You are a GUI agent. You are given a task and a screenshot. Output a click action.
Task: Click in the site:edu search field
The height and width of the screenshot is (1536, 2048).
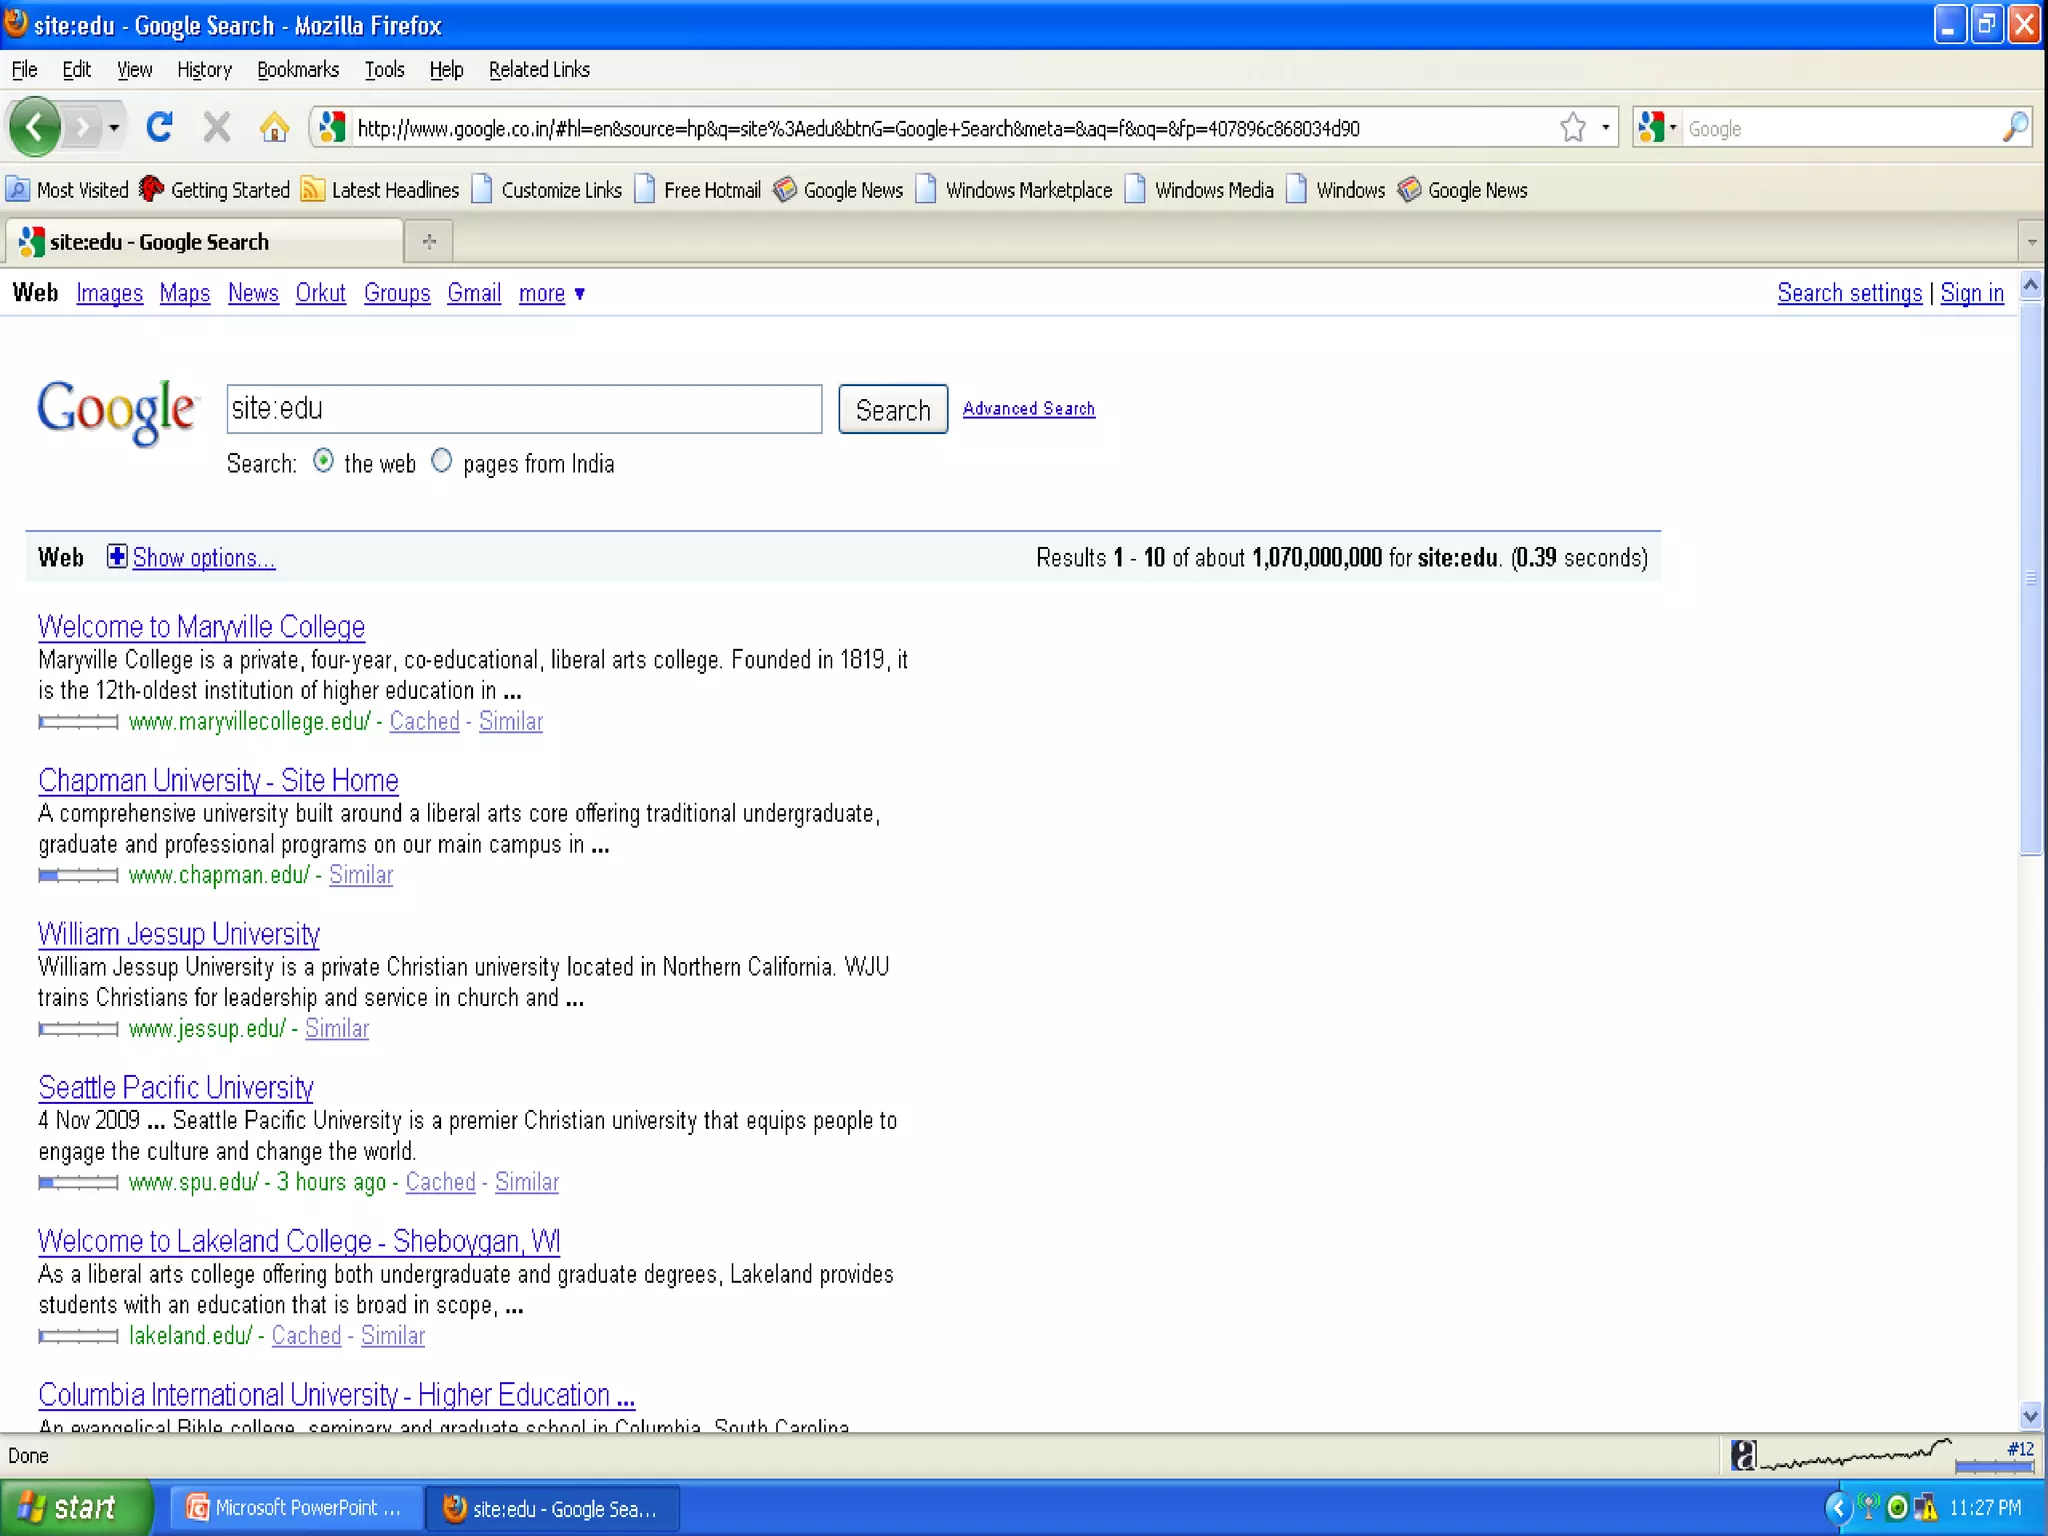point(523,408)
